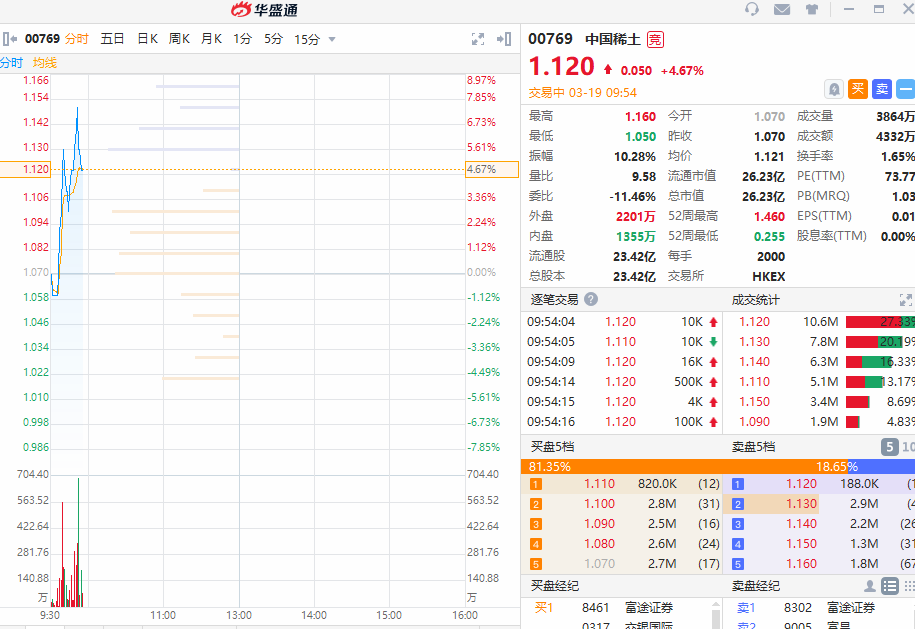The image size is (915, 629).
Task: Click the 09:54:16 trade row 100K
Action: [x=621, y=421]
